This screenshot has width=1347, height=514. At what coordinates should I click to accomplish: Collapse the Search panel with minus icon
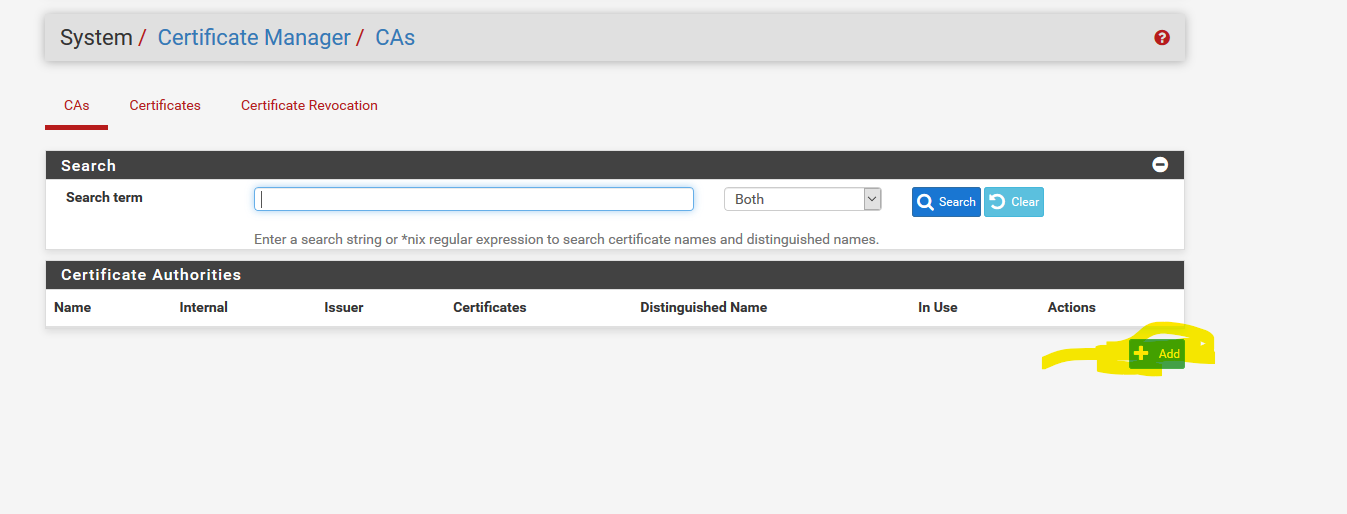(x=1160, y=165)
